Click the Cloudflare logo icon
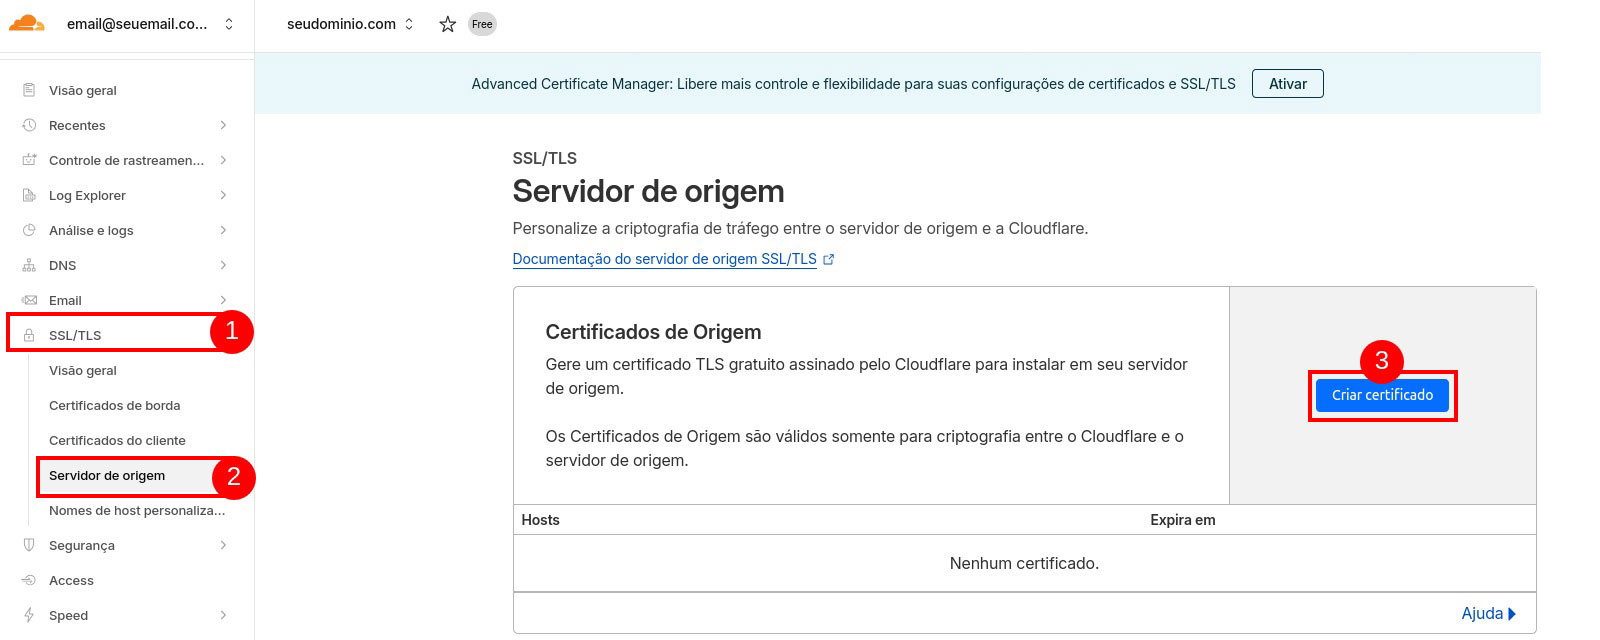This screenshot has width=1600, height=640. [27, 24]
